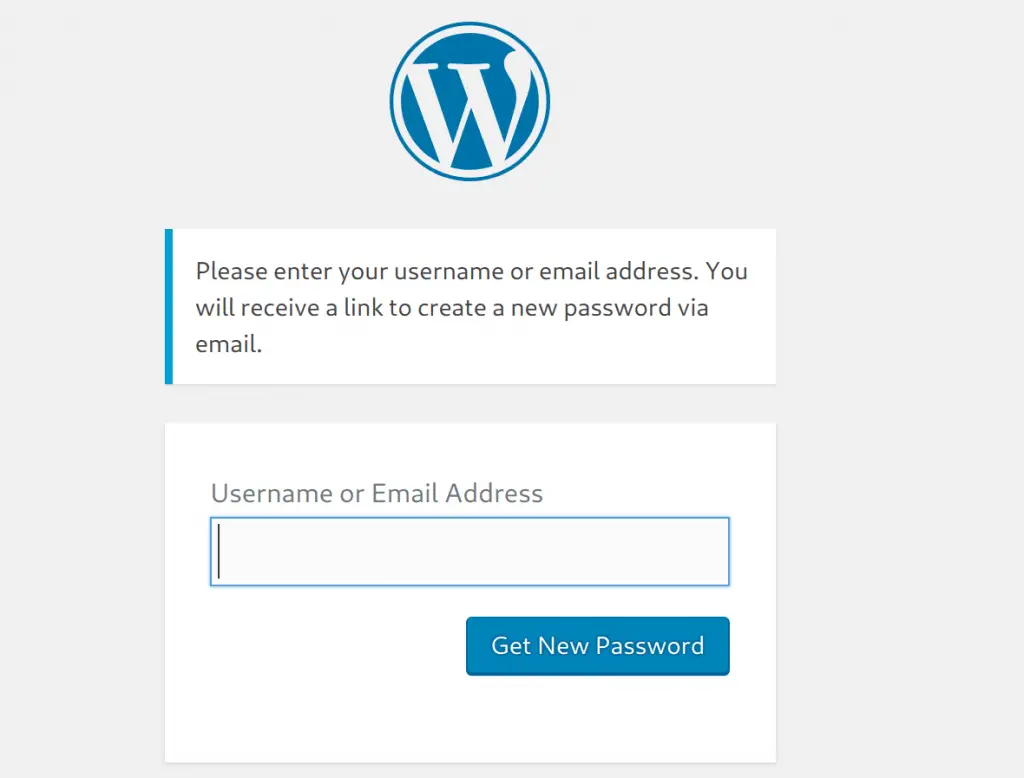Click the blue accent bar of the notice
The image size is (1024, 778).
[x=169, y=306]
